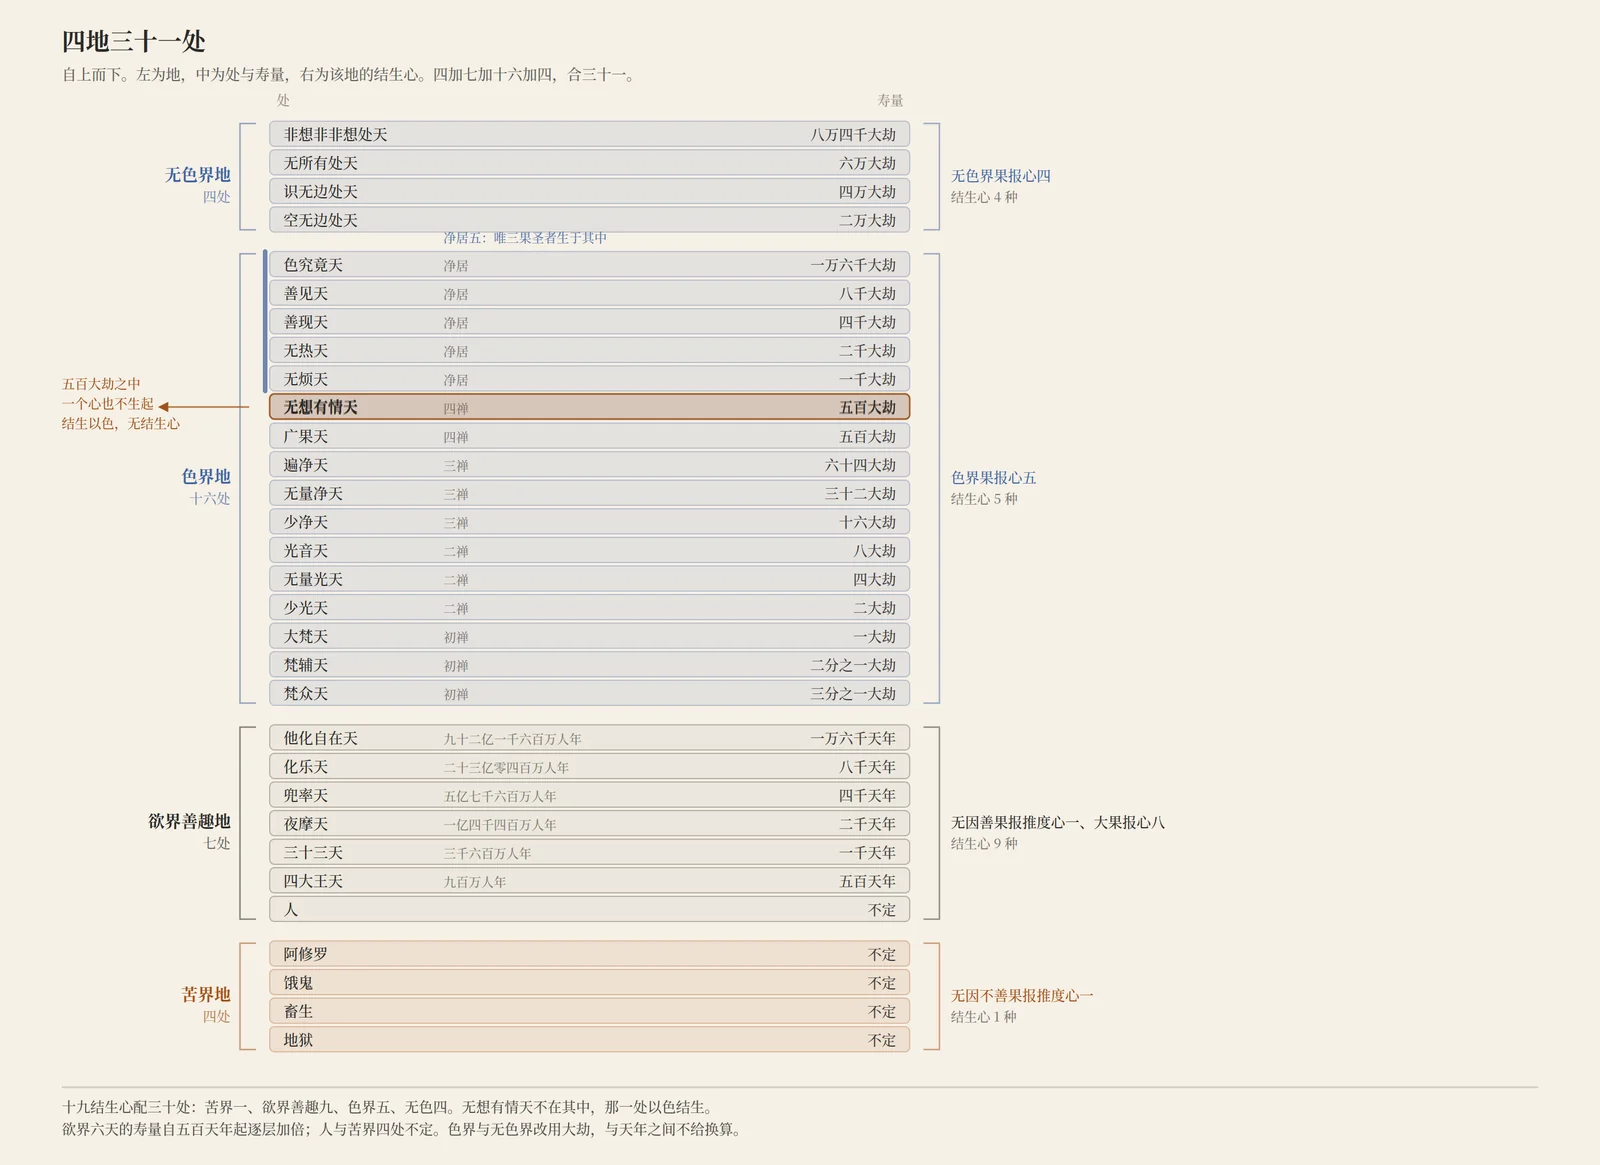Select the 三十三天 row
The height and width of the screenshot is (1165, 1600).
tap(589, 852)
